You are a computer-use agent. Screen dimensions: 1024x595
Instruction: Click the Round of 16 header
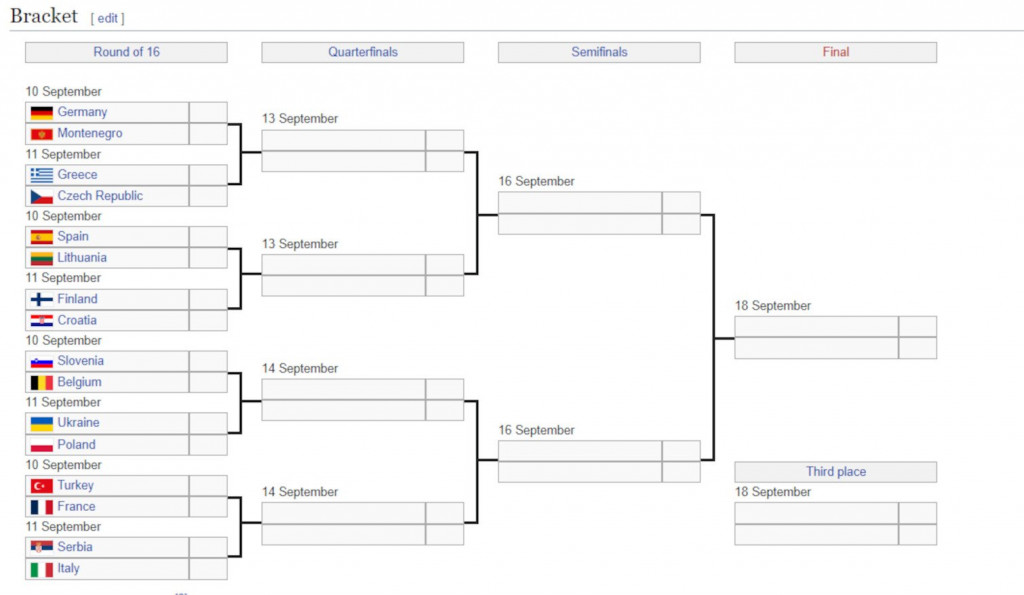click(x=126, y=52)
